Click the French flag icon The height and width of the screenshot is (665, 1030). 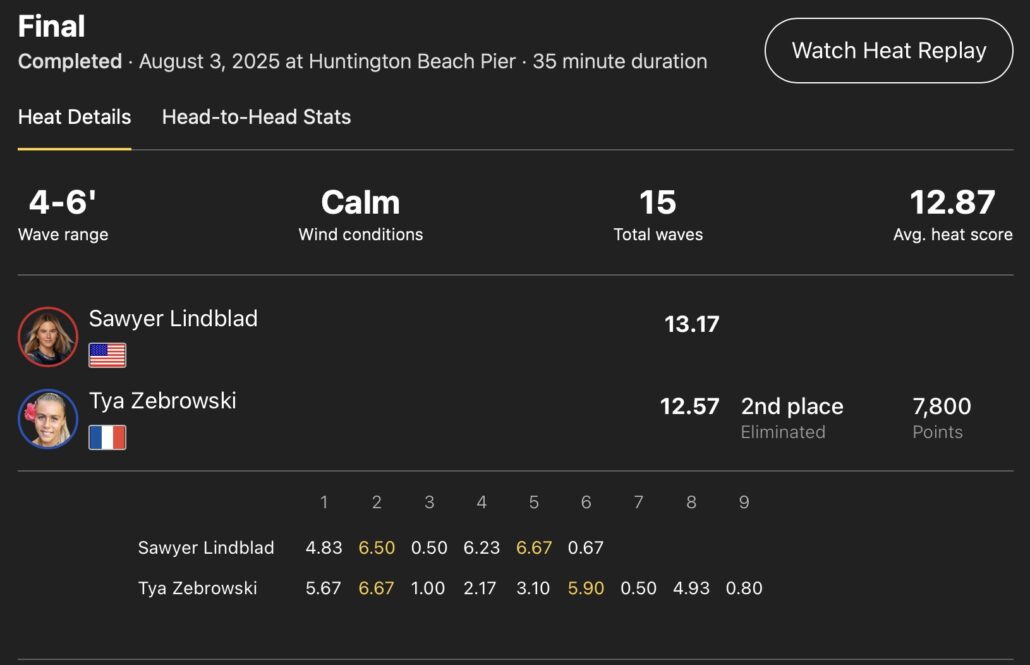107,437
